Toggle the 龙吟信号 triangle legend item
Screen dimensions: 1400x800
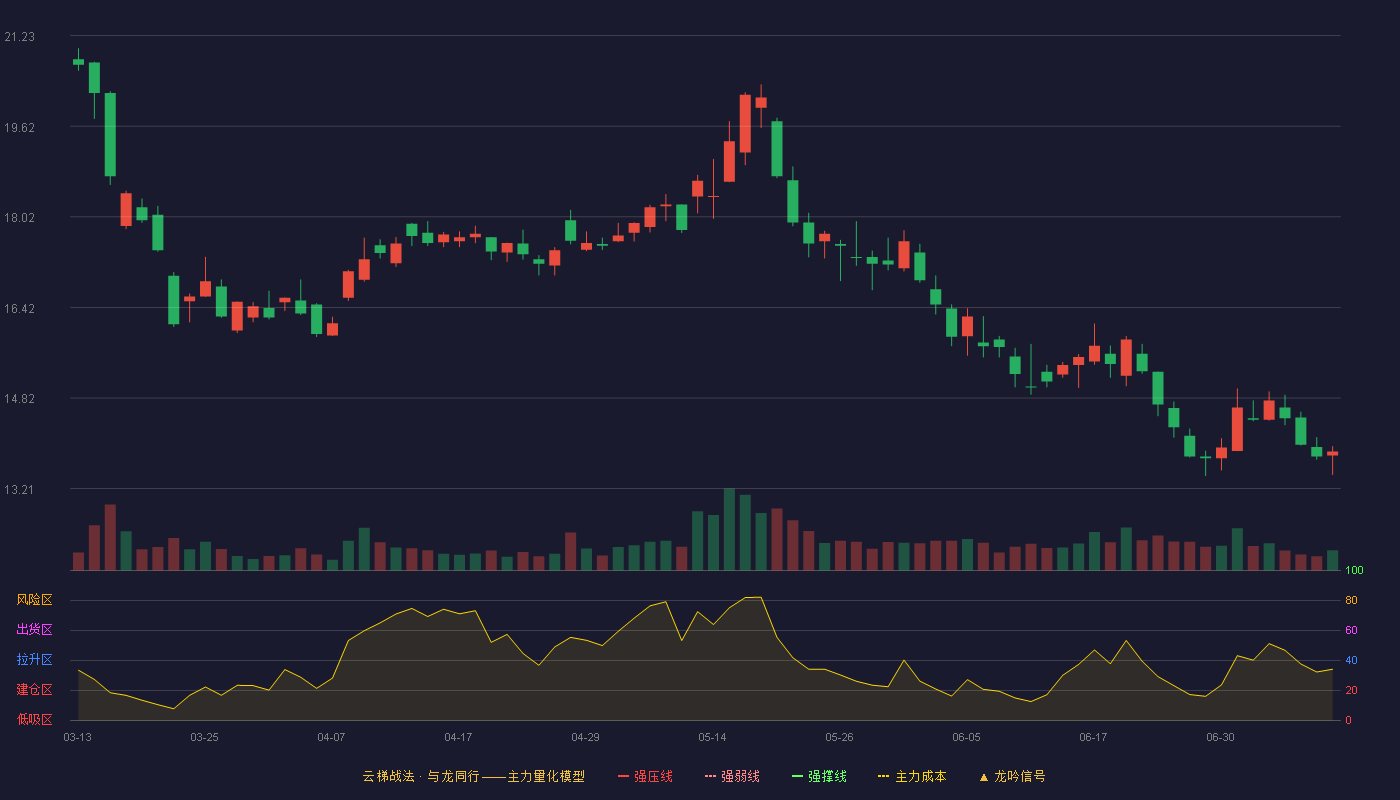pyautogui.click(x=1011, y=776)
